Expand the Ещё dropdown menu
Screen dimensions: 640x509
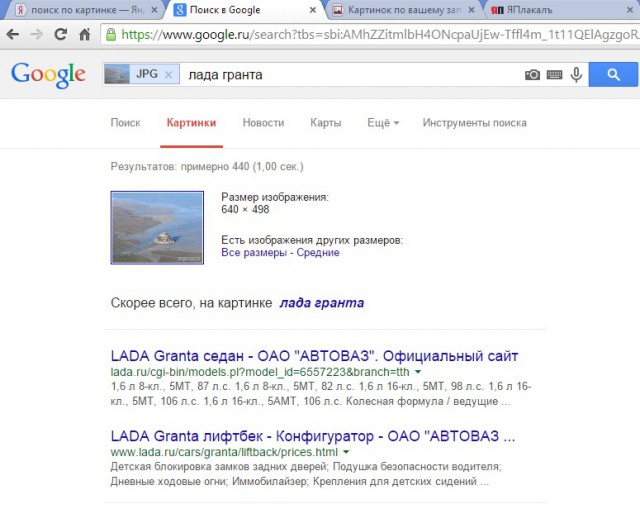[x=383, y=123]
